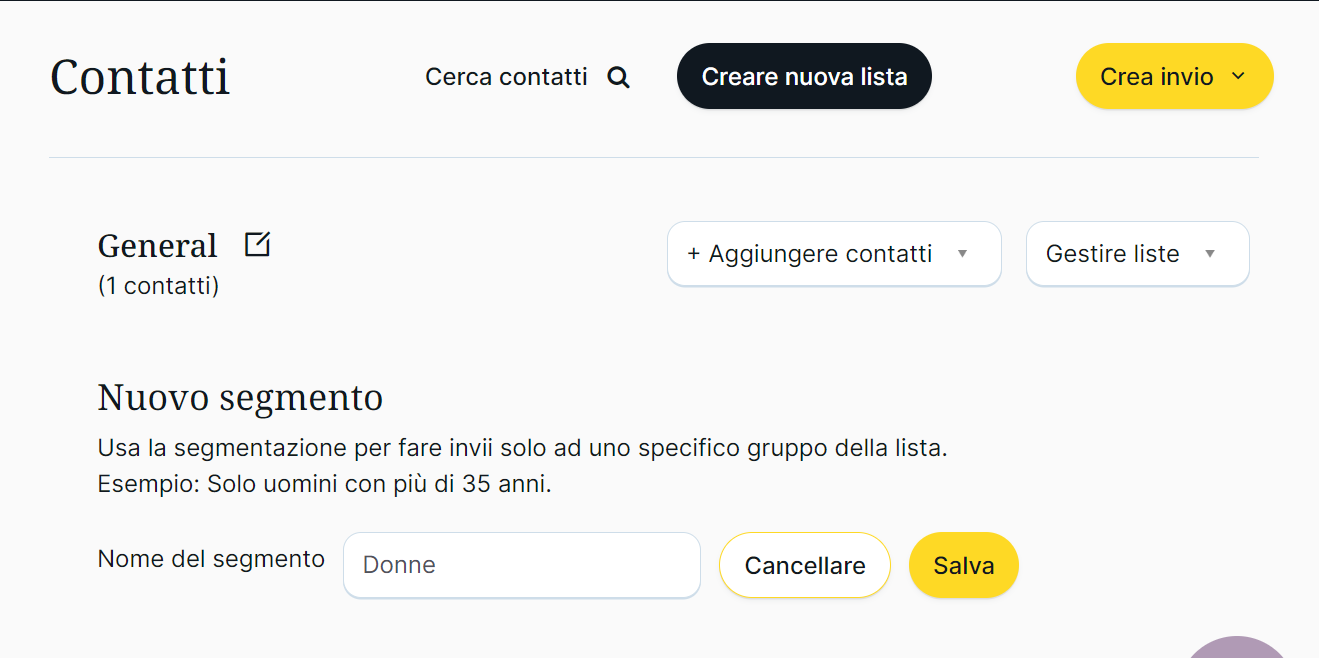Open the + Aggiungere contatti menu

pyautogui.click(x=820, y=254)
